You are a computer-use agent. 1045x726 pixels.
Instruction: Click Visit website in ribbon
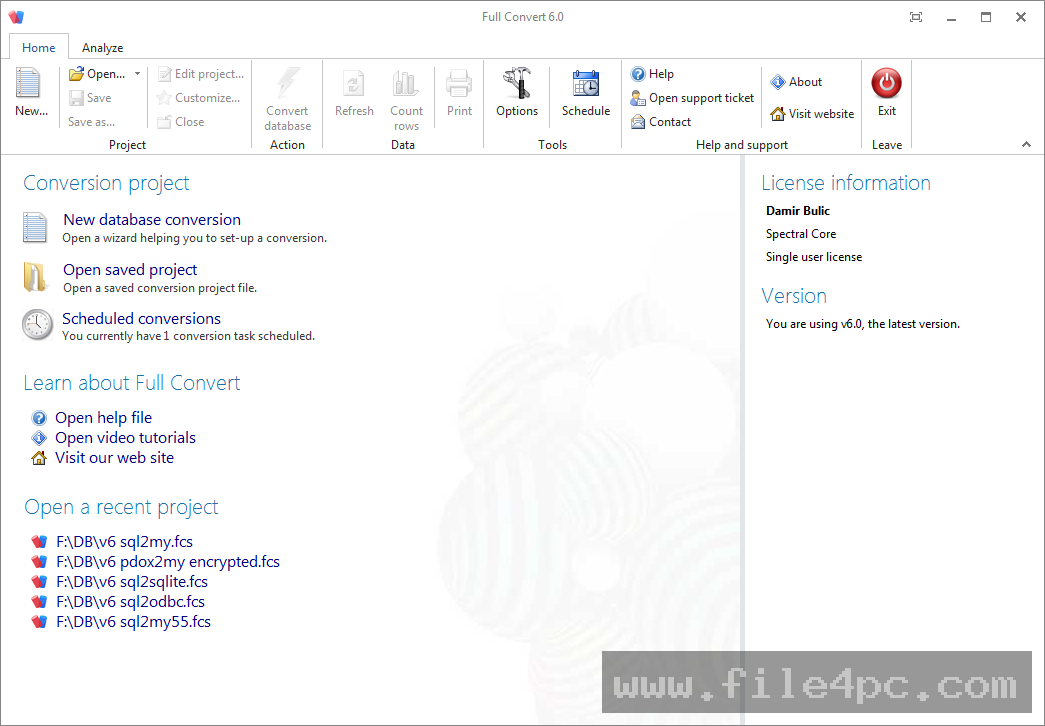(x=812, y=114)
